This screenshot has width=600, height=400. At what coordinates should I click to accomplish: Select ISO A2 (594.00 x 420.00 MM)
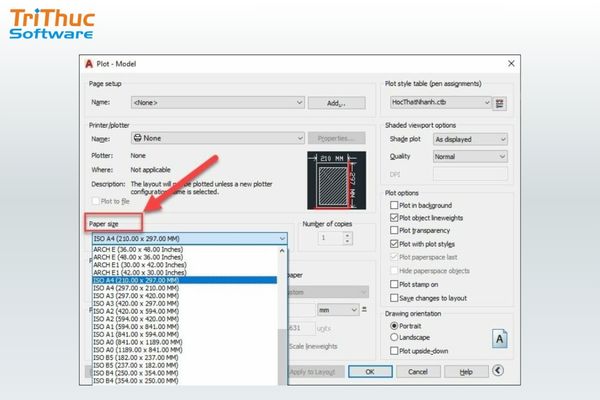click(185, 318)
